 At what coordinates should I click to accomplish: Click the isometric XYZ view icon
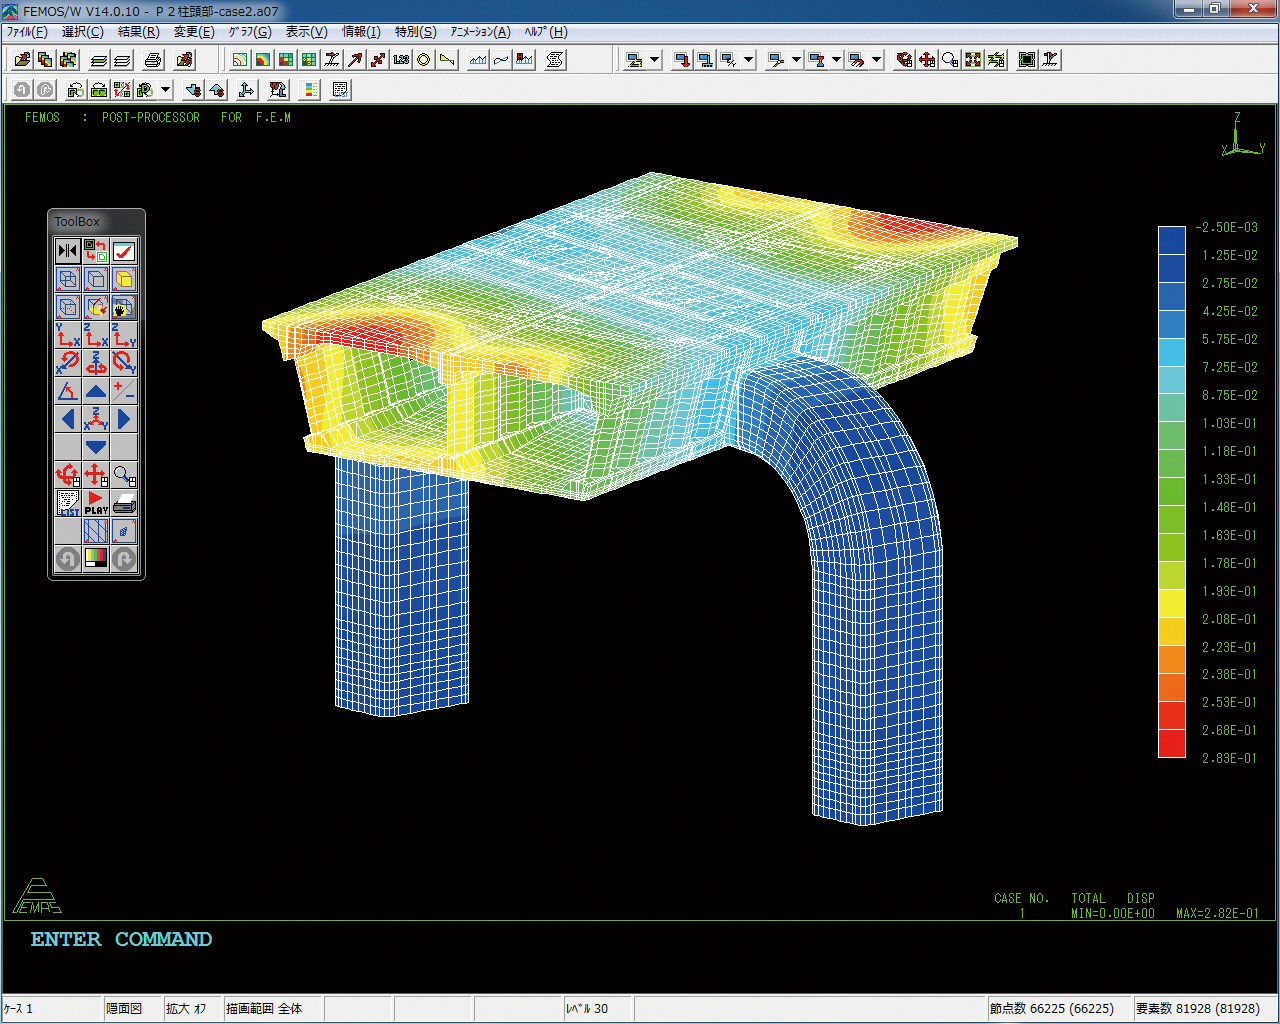(96, 419)
